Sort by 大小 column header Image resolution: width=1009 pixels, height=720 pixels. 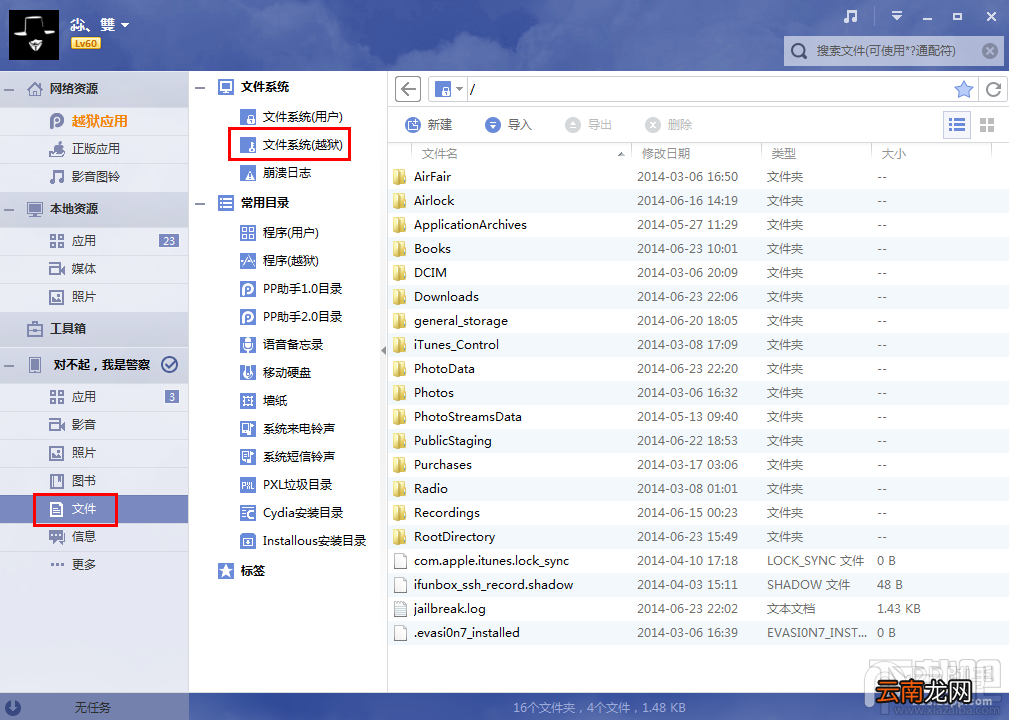[x=930, y=154]
